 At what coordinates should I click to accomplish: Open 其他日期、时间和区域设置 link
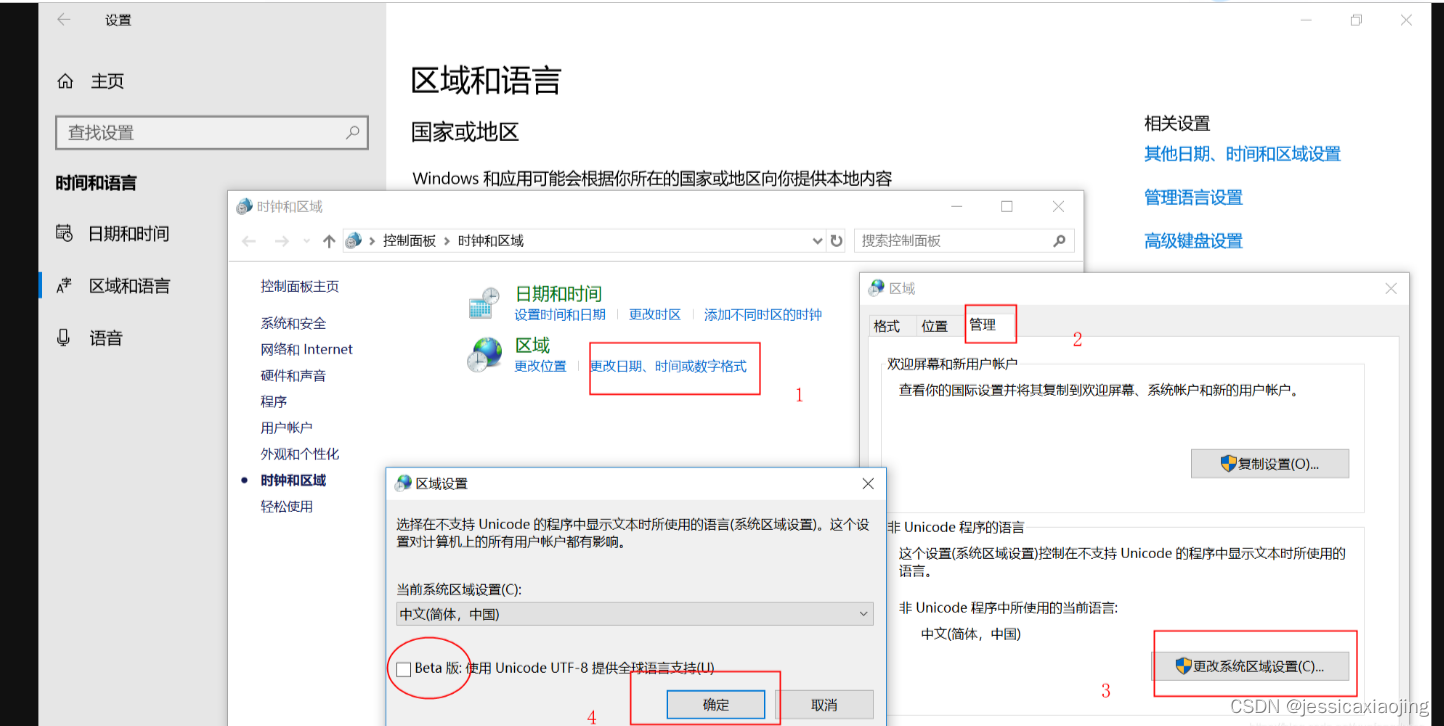pyautogui.click(x=1242, y=154)
